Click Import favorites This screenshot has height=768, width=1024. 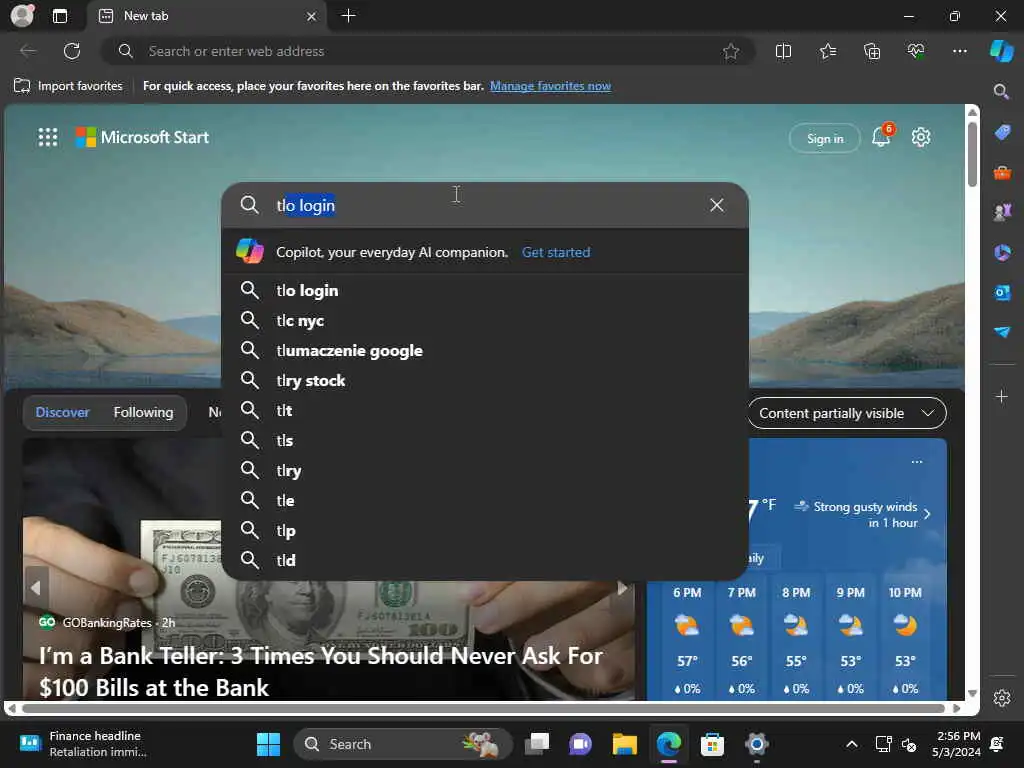click(x=69, y=86)
